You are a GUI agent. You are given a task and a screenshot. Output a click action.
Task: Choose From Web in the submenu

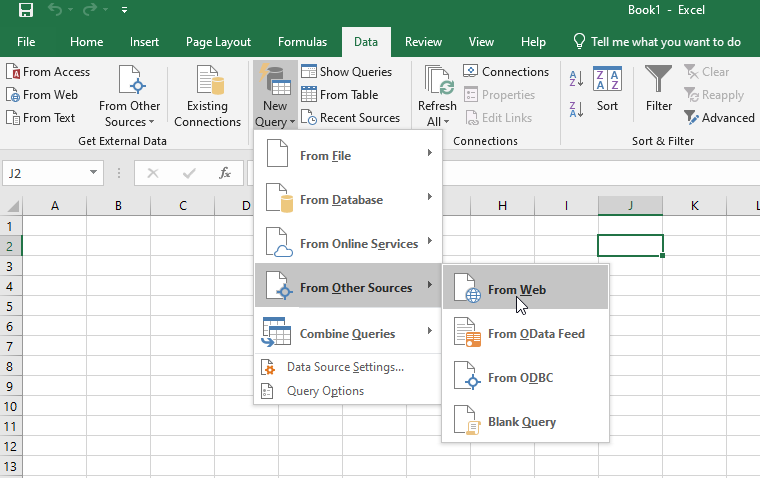(525, 289)
